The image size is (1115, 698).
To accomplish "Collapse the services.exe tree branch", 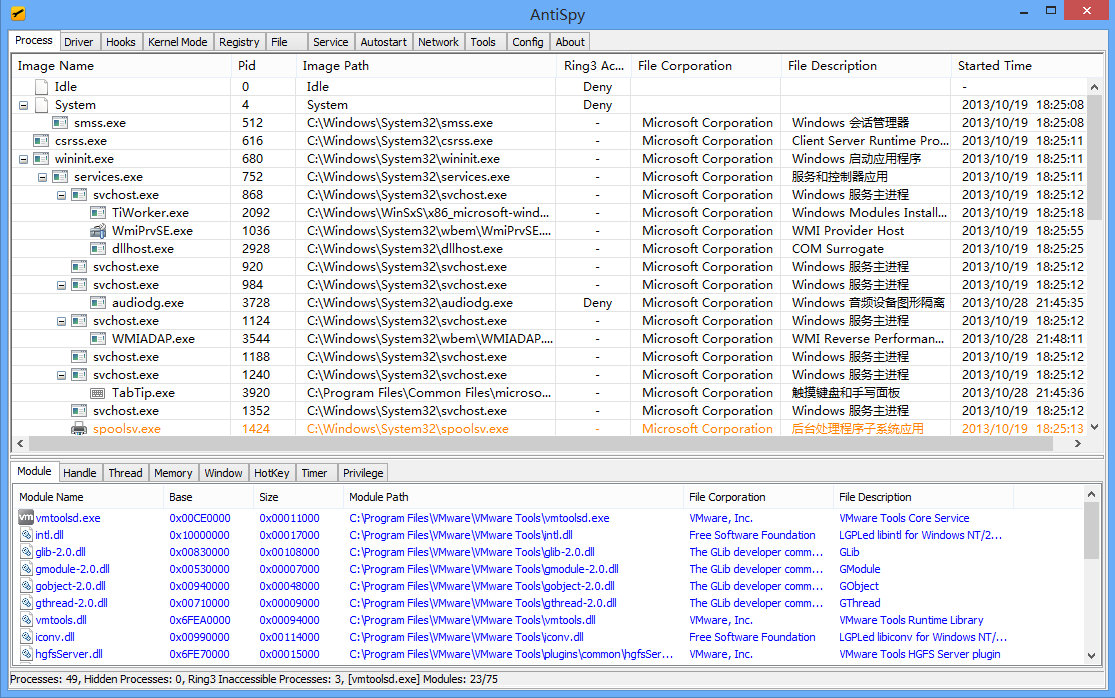I will [x=42, y=177].
